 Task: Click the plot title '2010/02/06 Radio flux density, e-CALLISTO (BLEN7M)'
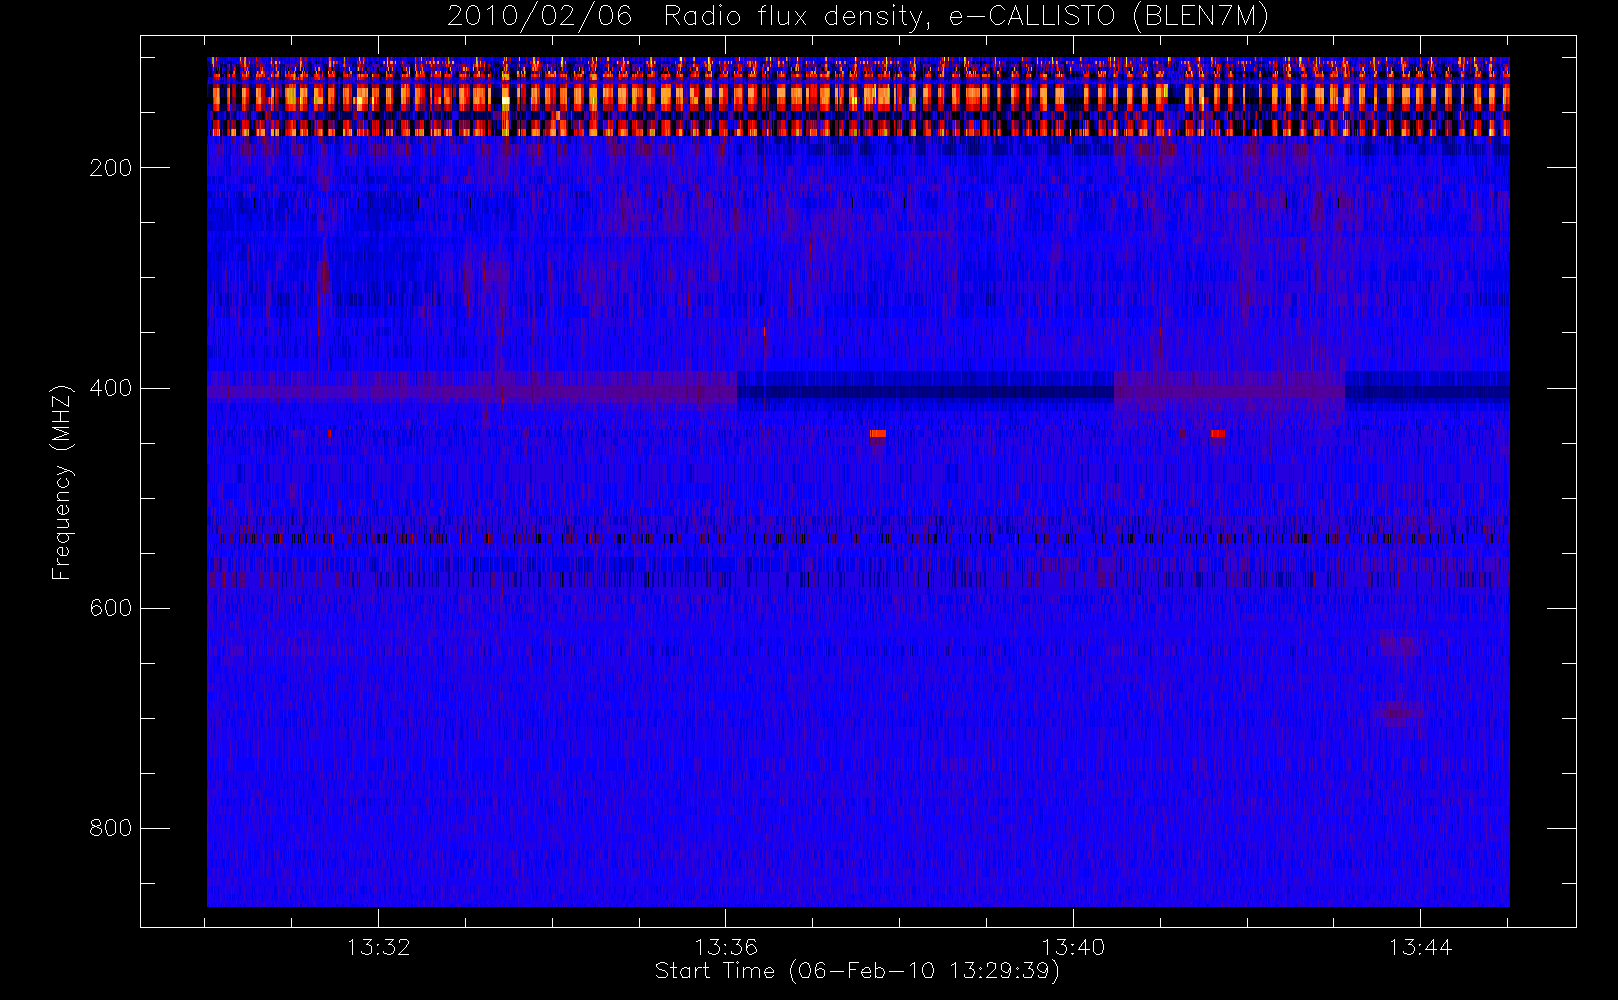858,17
